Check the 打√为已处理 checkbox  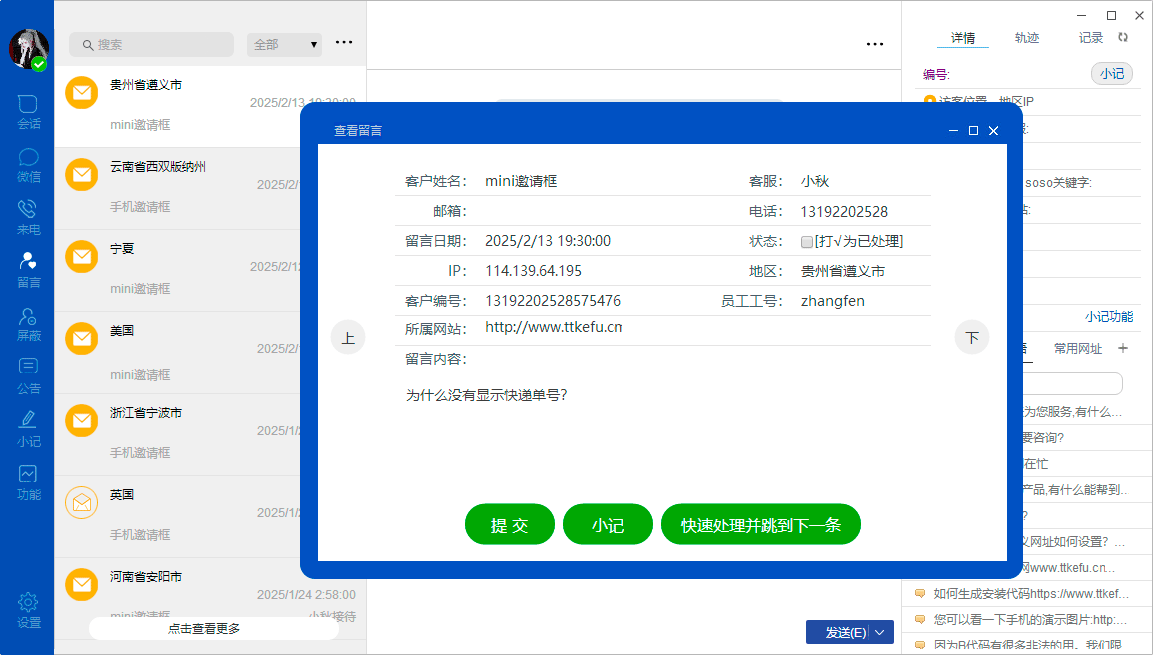[807, 242]
